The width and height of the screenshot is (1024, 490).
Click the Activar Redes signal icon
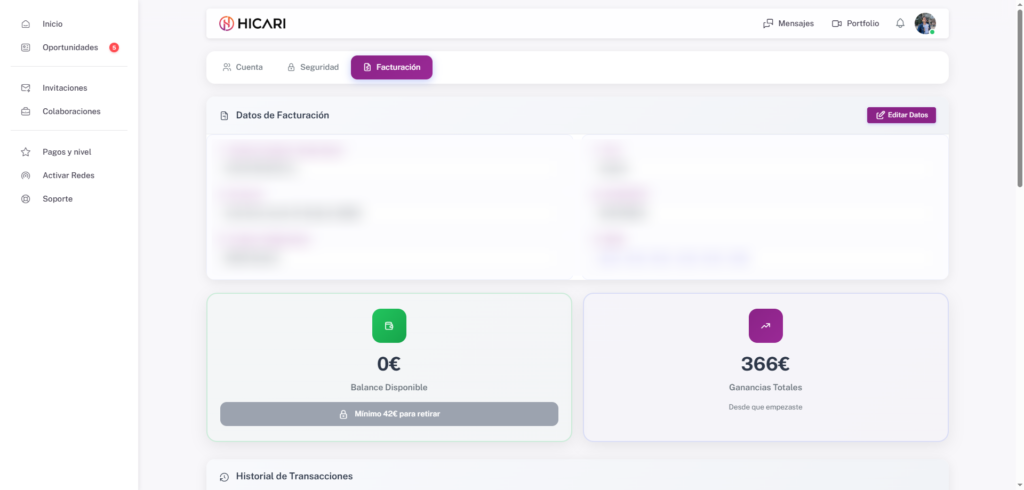(26, 175)
